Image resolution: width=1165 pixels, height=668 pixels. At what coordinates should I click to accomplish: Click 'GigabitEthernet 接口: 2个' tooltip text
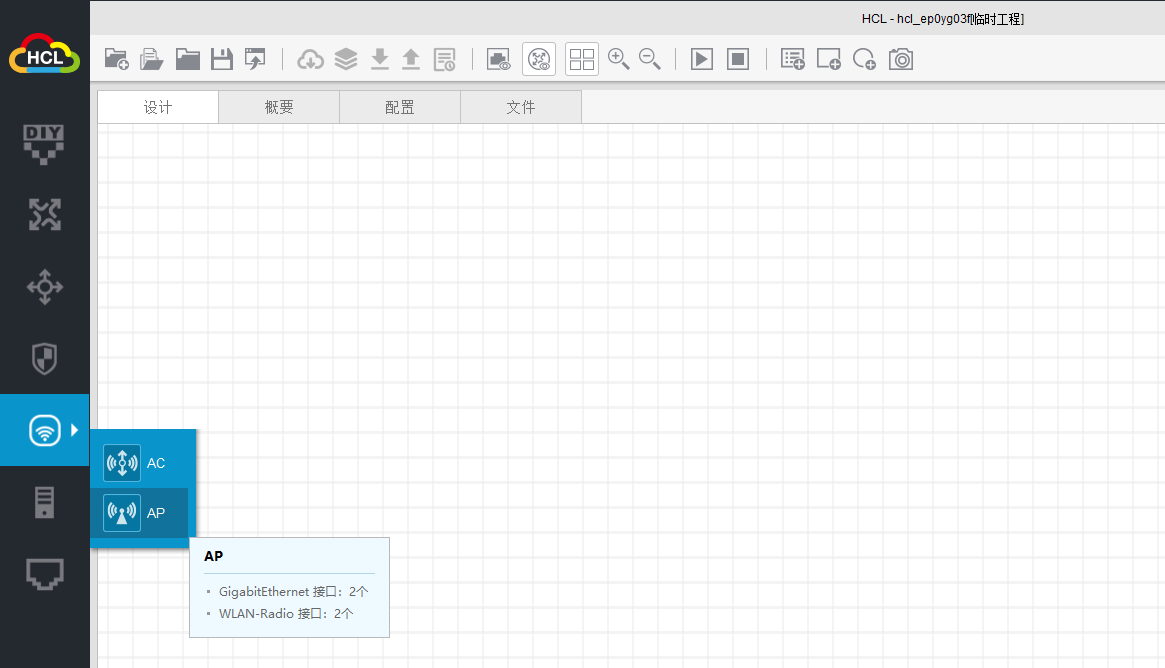[x=293, y=591]
